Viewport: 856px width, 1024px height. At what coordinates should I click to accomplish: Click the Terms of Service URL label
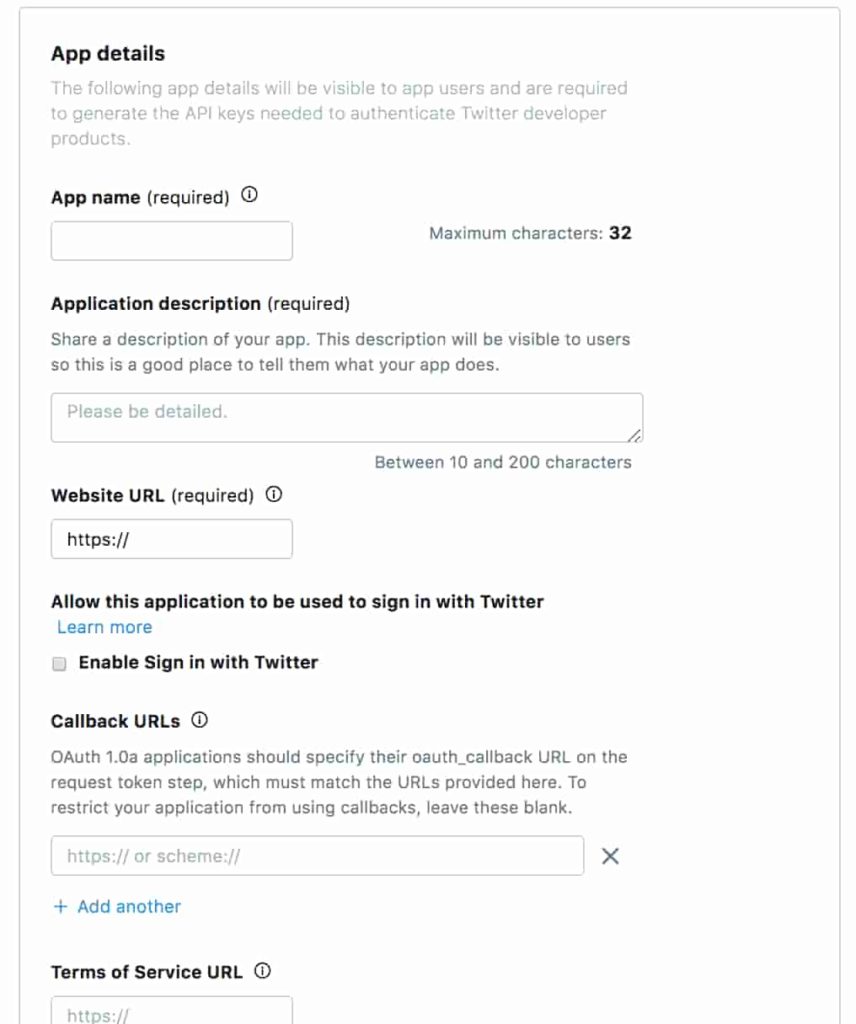[146, 972]
